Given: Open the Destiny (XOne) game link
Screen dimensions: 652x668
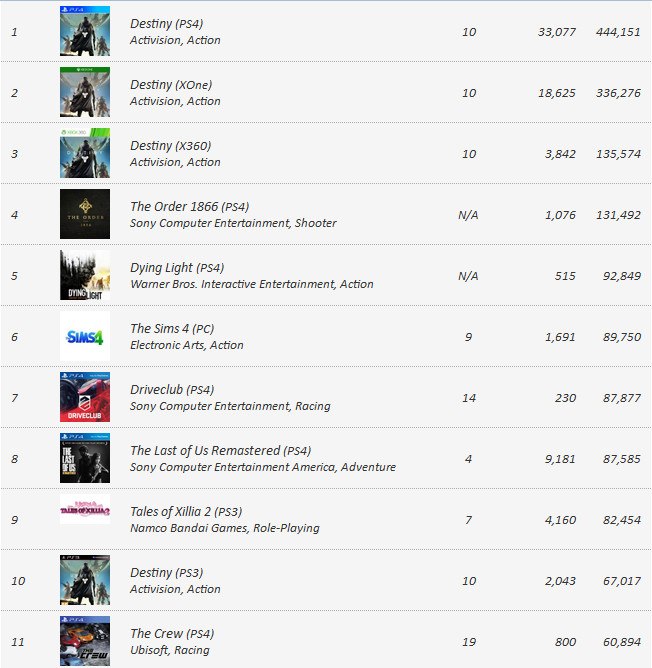Looking at the screenshot, I should tap(171, 85).
